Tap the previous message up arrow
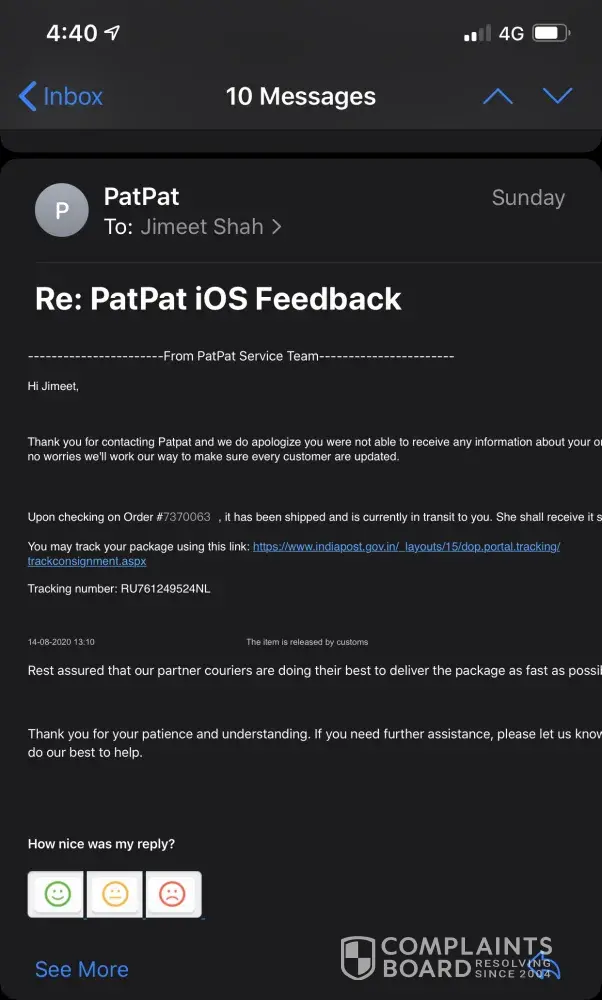The height and width of the screenshot is (1000, 602). coord(497,96)
